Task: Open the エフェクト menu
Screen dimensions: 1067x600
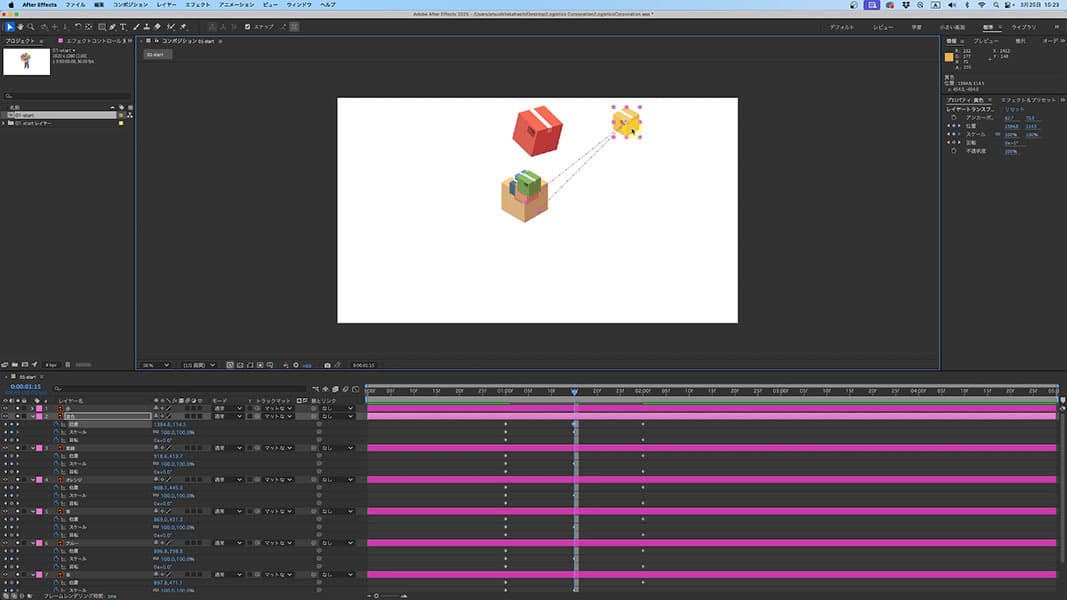Action: coord(197,5)
